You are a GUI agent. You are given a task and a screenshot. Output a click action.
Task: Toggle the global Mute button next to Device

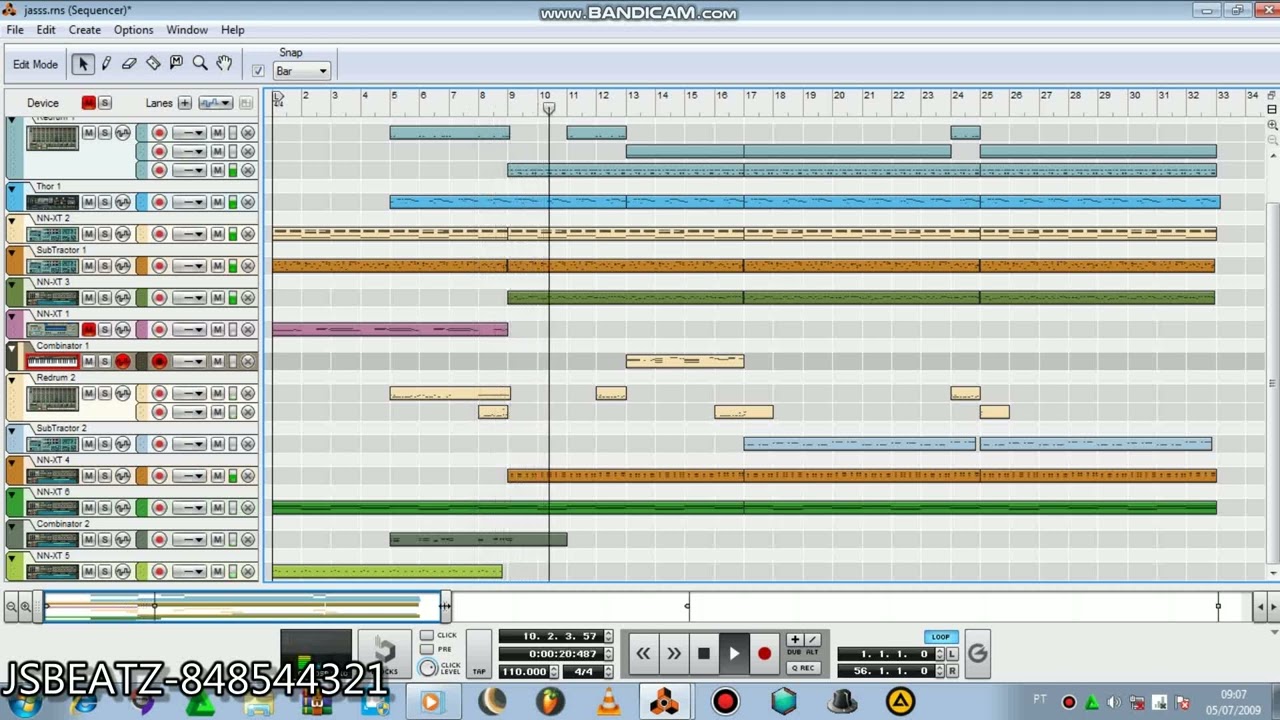pos(89,103)
